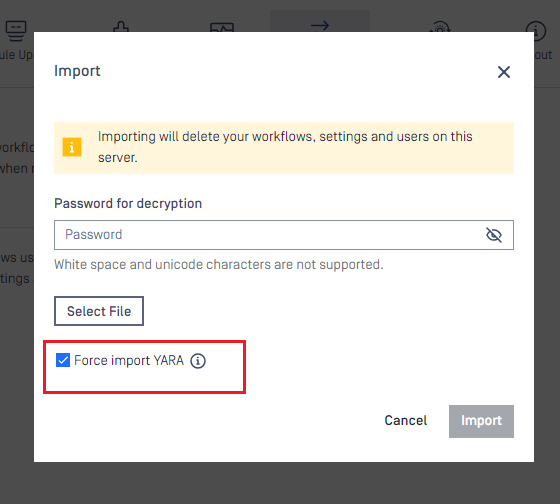This screenshot has height=504, width=560.
Task: Click the importing will delete workflows warning
Action: tap(285, 147)
